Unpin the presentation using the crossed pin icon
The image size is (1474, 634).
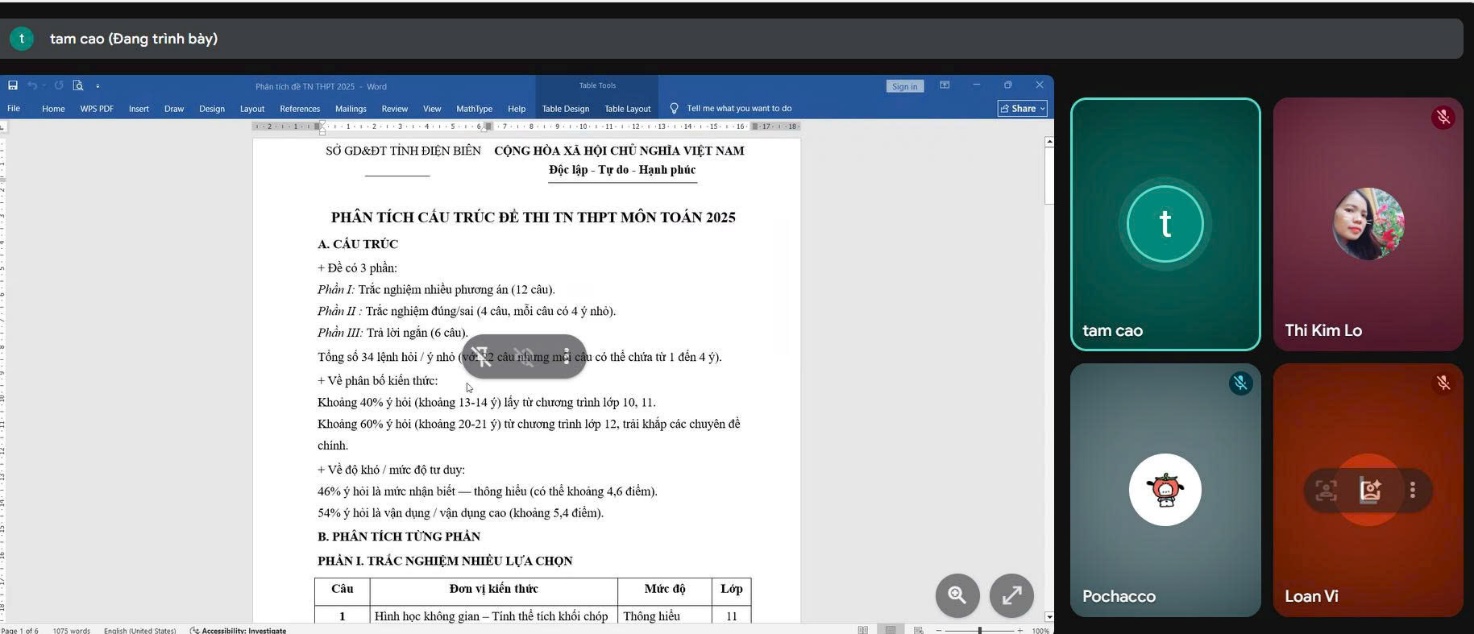point(482,356)
